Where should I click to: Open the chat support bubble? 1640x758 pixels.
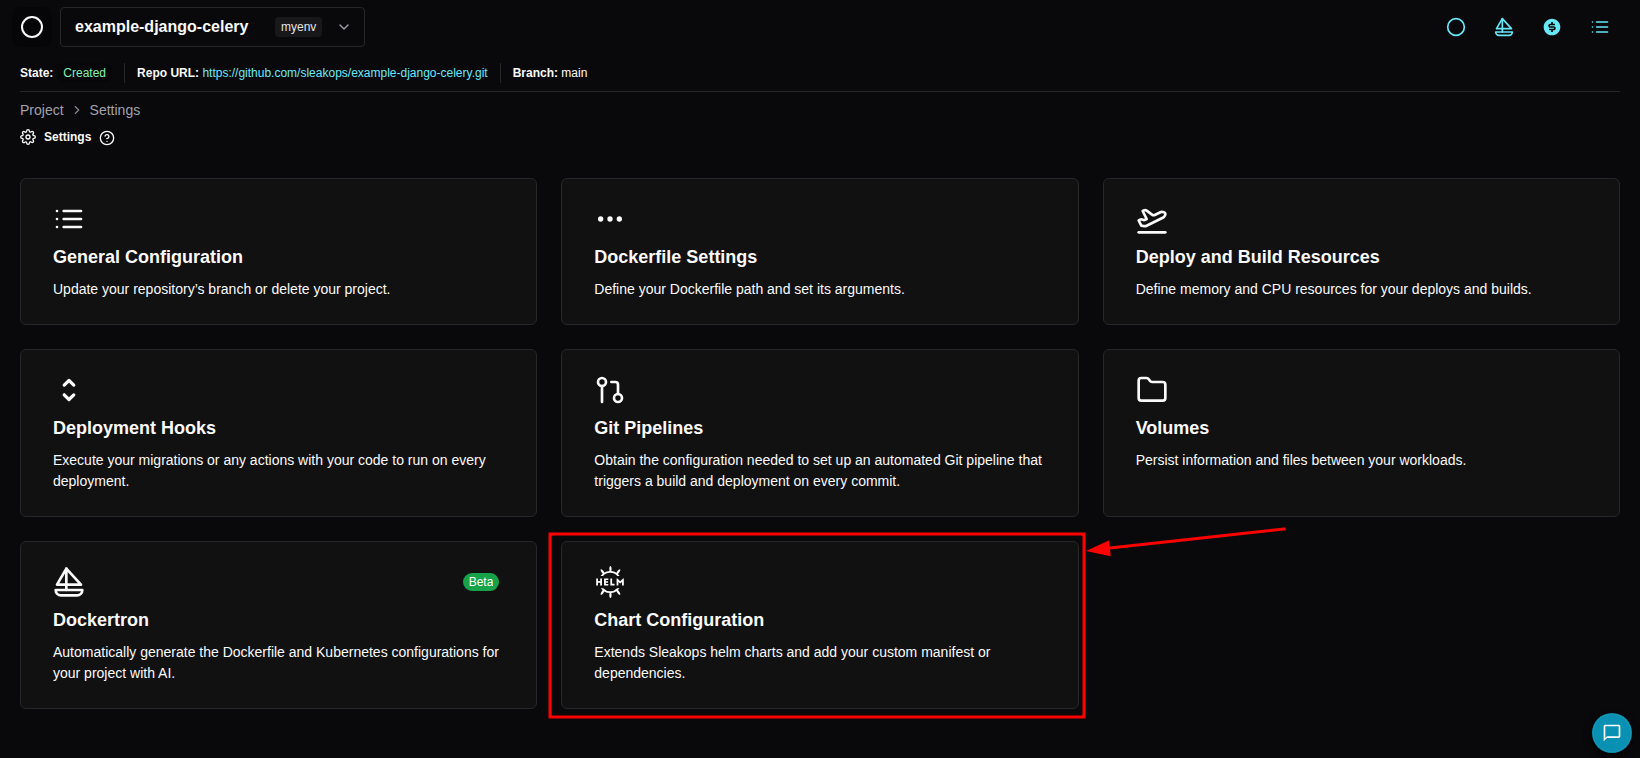point(1612,733)
